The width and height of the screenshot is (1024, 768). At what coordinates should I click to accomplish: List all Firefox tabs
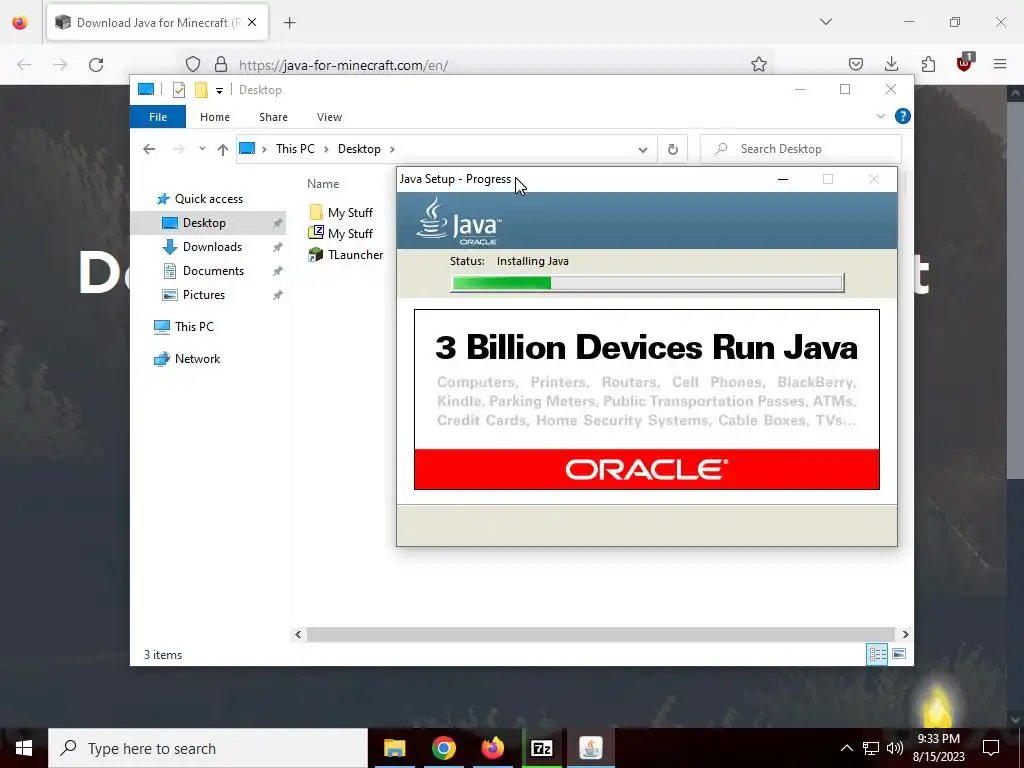tap(825, 22)
